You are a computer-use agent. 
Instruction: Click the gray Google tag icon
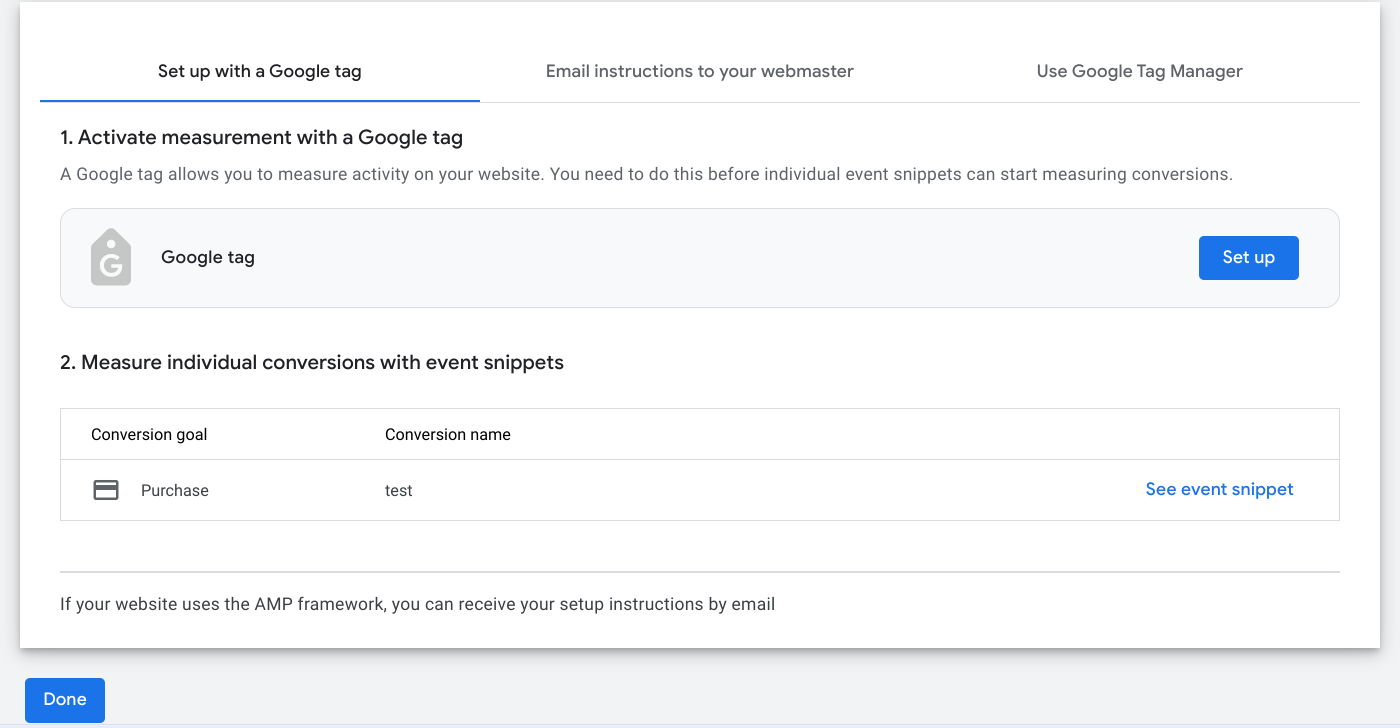click(x=111, y=258)
